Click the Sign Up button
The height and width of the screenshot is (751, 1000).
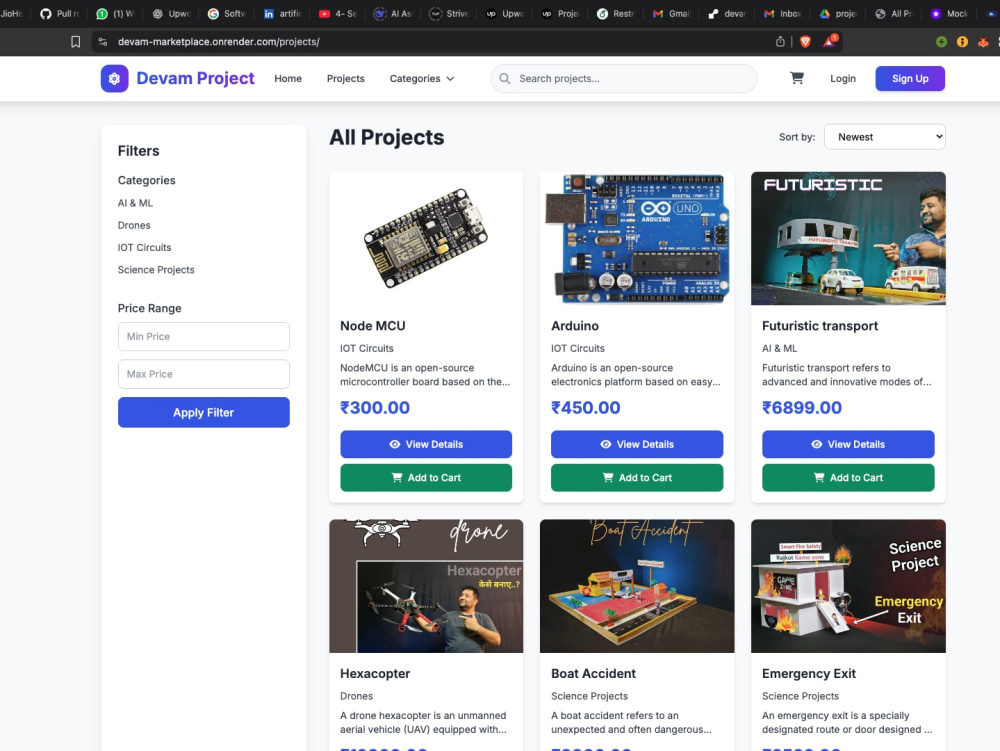910,78
